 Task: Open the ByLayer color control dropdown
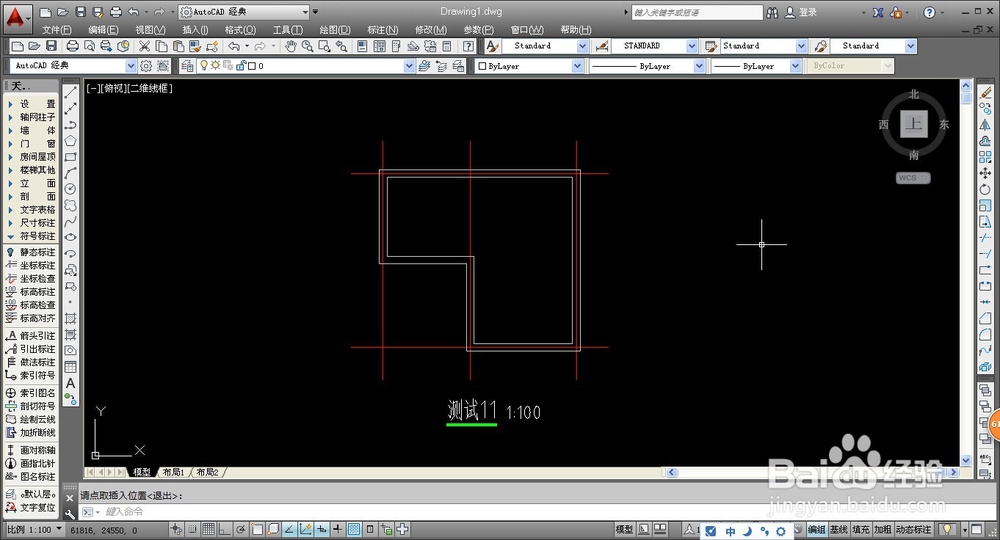[577, 66]
